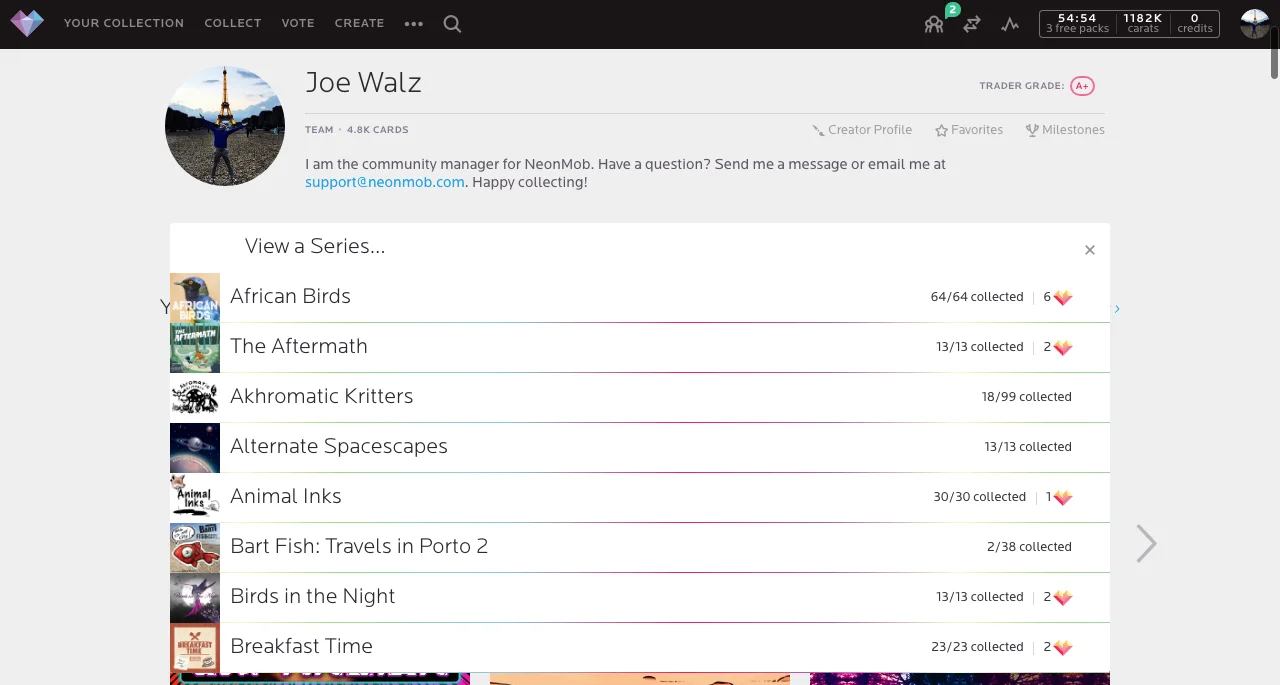Click the A+ trader grade badge

point(1082,86)
